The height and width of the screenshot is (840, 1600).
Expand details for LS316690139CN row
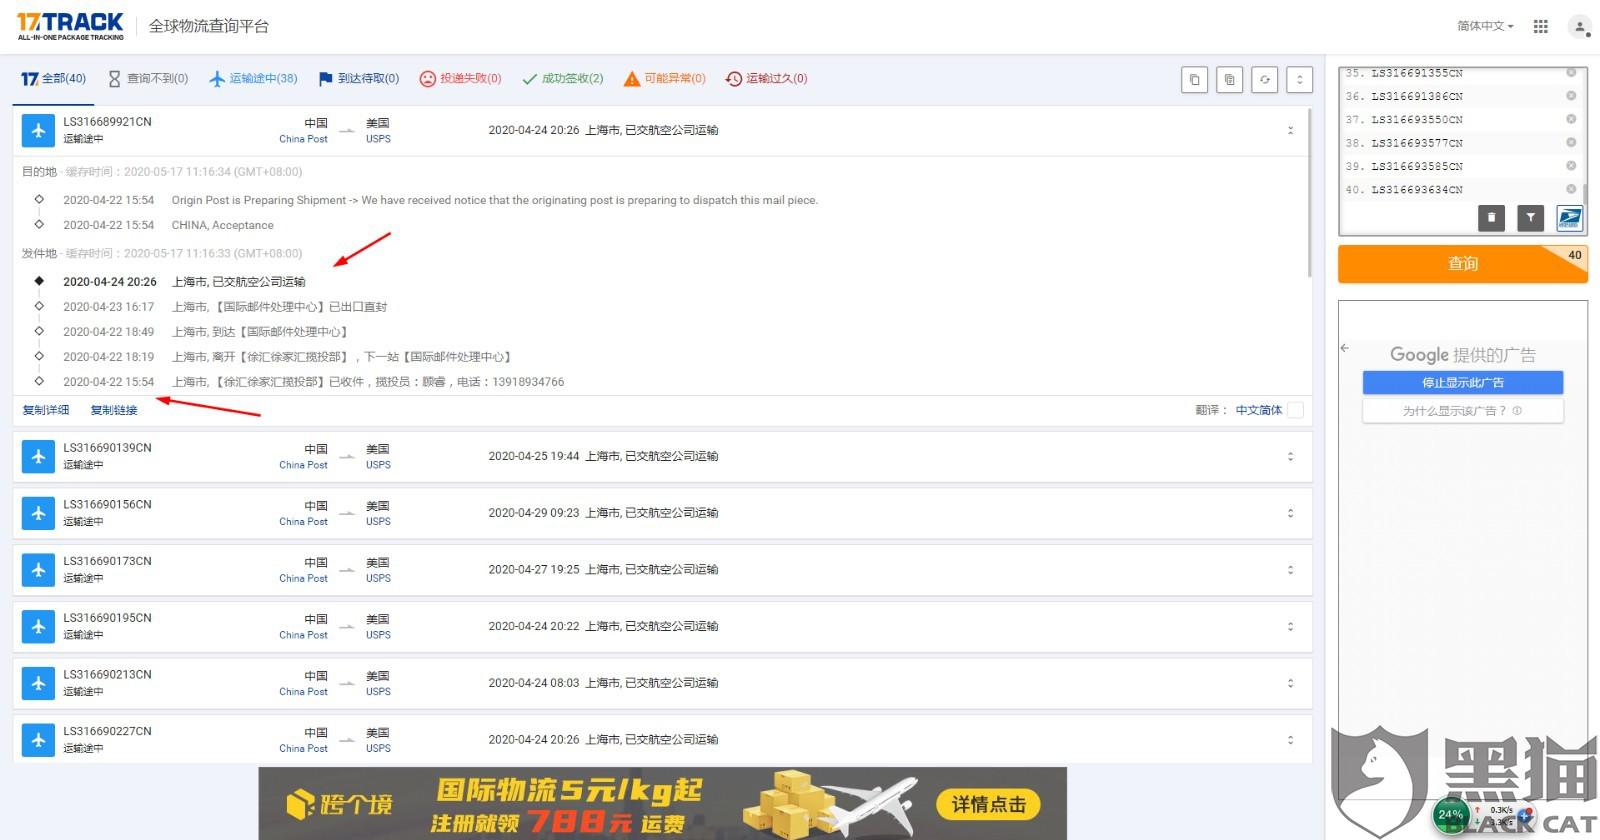pos(1290,456)
